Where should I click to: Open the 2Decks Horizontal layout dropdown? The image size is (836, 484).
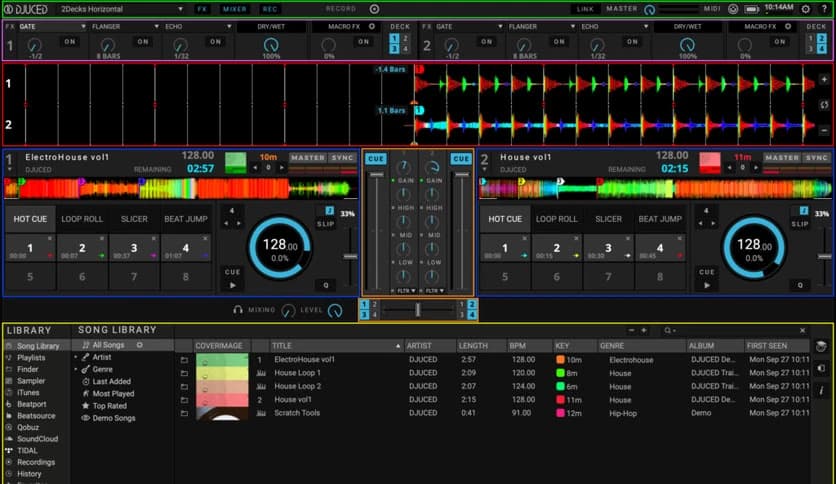point(120,9)
